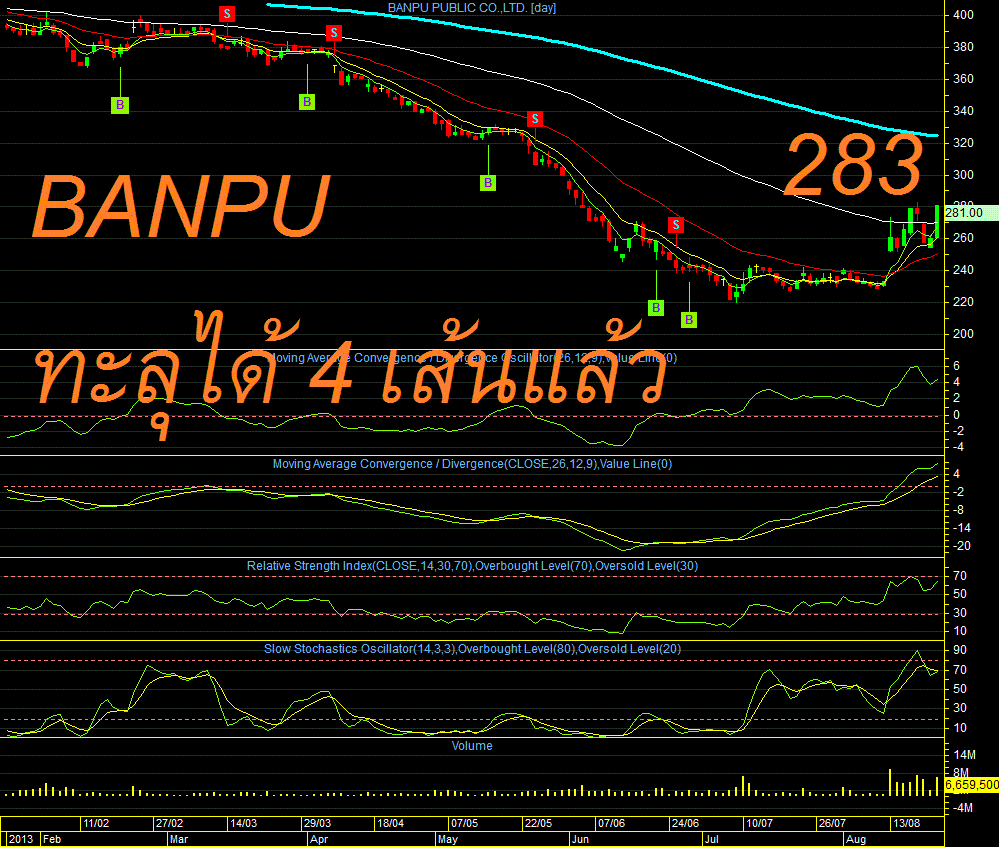Click the S sell marker in early May
This screenshot has height=847, width=999.
pos(535,119)
